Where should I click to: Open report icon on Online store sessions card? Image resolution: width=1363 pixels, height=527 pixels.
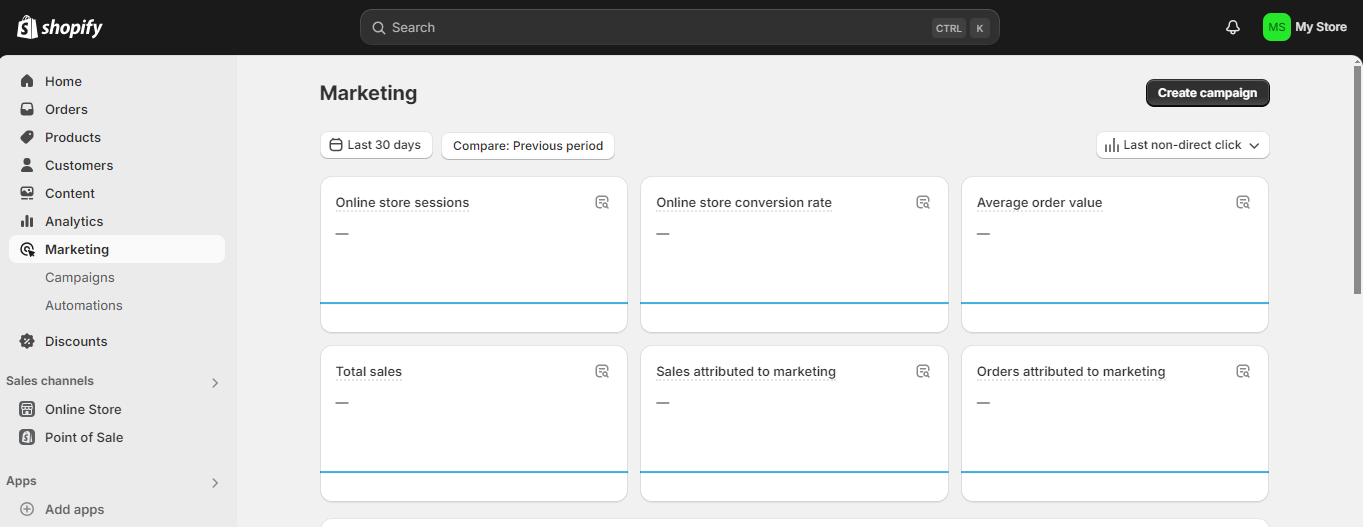(602, 202)
